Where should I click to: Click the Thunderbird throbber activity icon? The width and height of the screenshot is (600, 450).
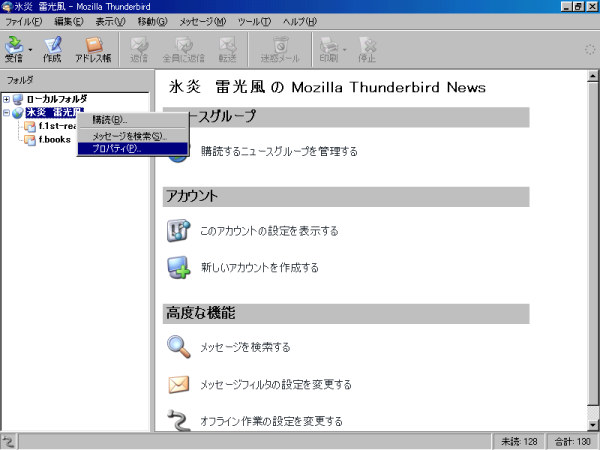590,50
